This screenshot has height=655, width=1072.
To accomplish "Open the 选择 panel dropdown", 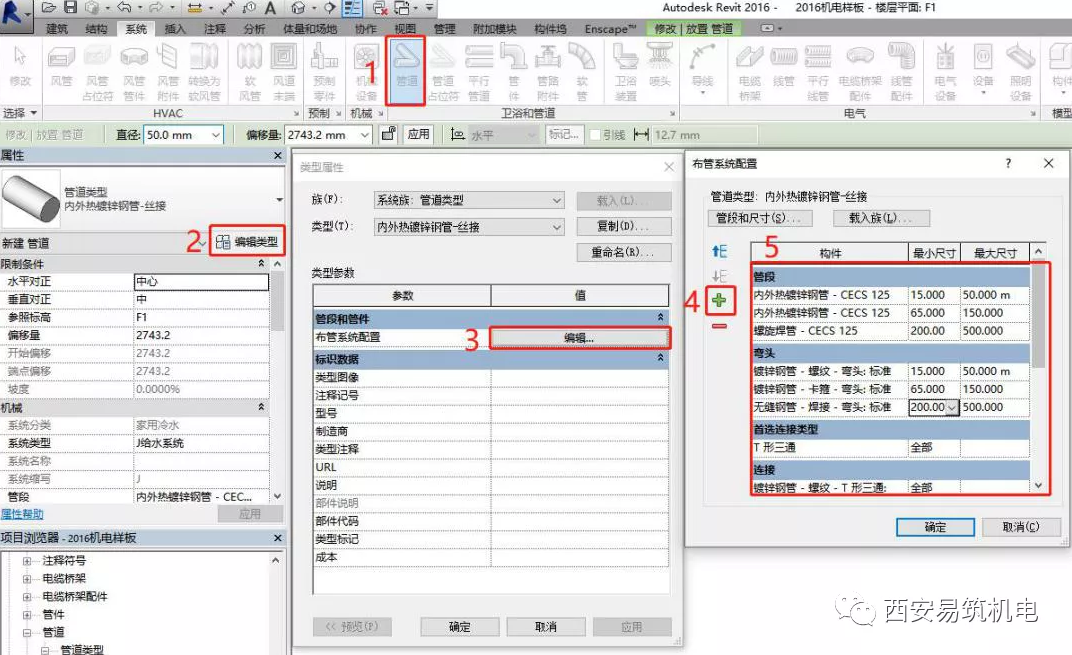I will (x=20, y=113).
